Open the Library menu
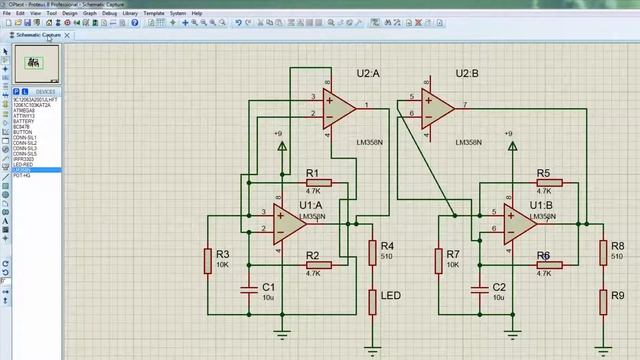640x360 pixels. [130, 13]
